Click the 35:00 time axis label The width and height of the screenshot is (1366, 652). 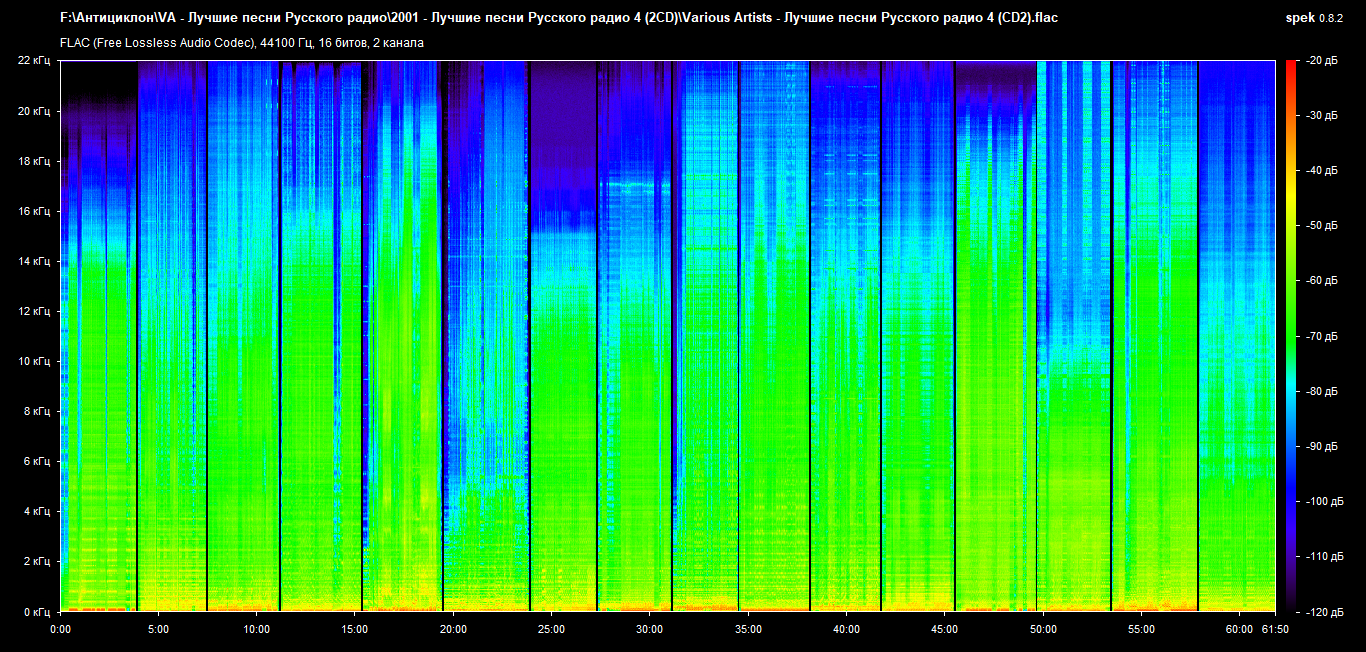coord(748,629)
